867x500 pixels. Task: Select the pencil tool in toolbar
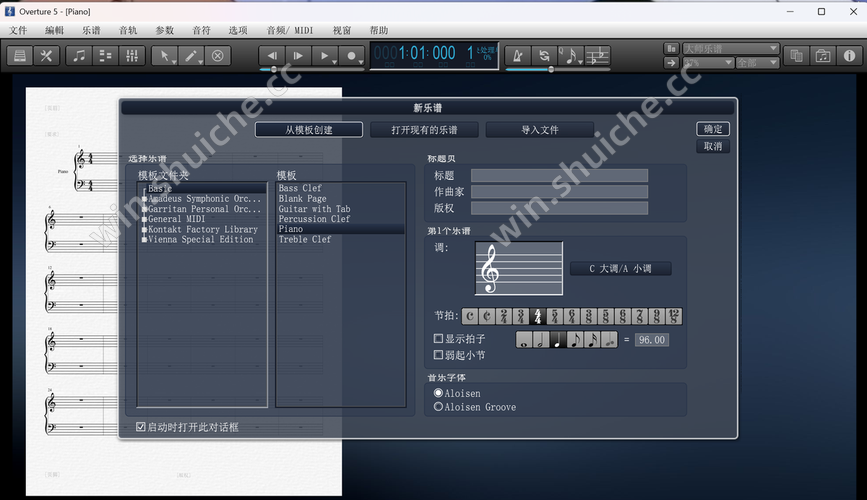(x=190, y=56)
